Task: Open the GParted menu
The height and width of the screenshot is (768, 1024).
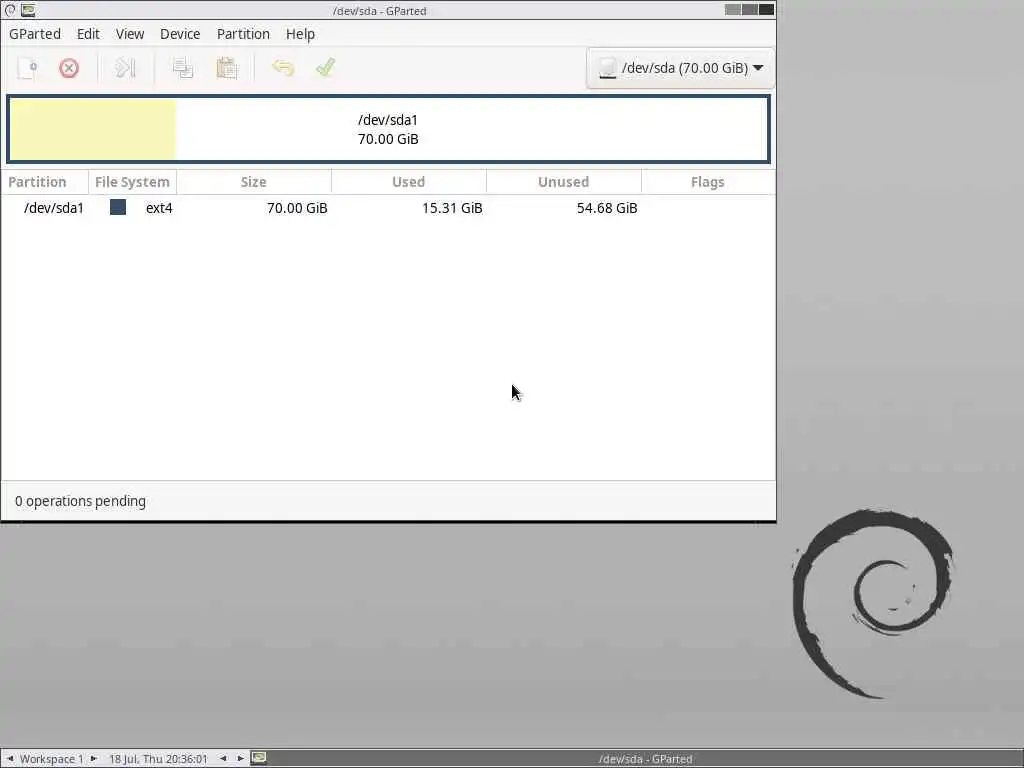Action: [35, 34]
